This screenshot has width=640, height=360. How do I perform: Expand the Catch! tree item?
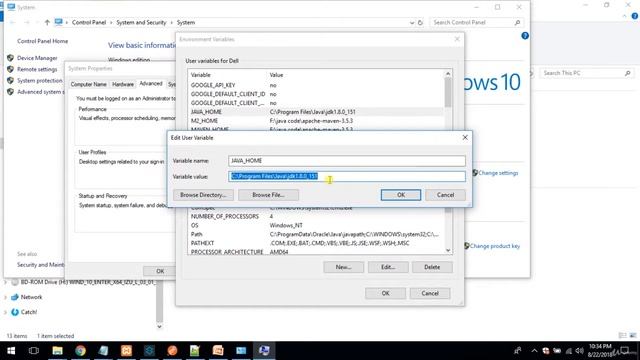(5, 313)
